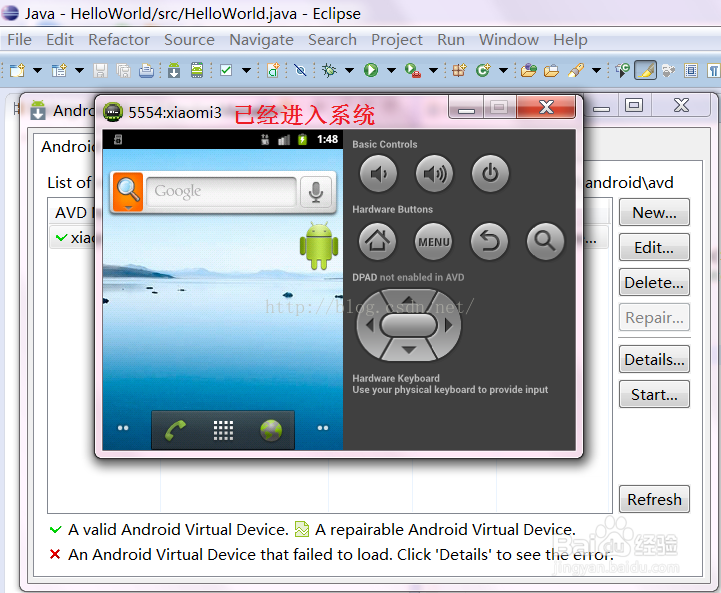Viewport: 721px width, 593px height.
Task: Click the emulator Search hardware button
Action: [545, 241]
